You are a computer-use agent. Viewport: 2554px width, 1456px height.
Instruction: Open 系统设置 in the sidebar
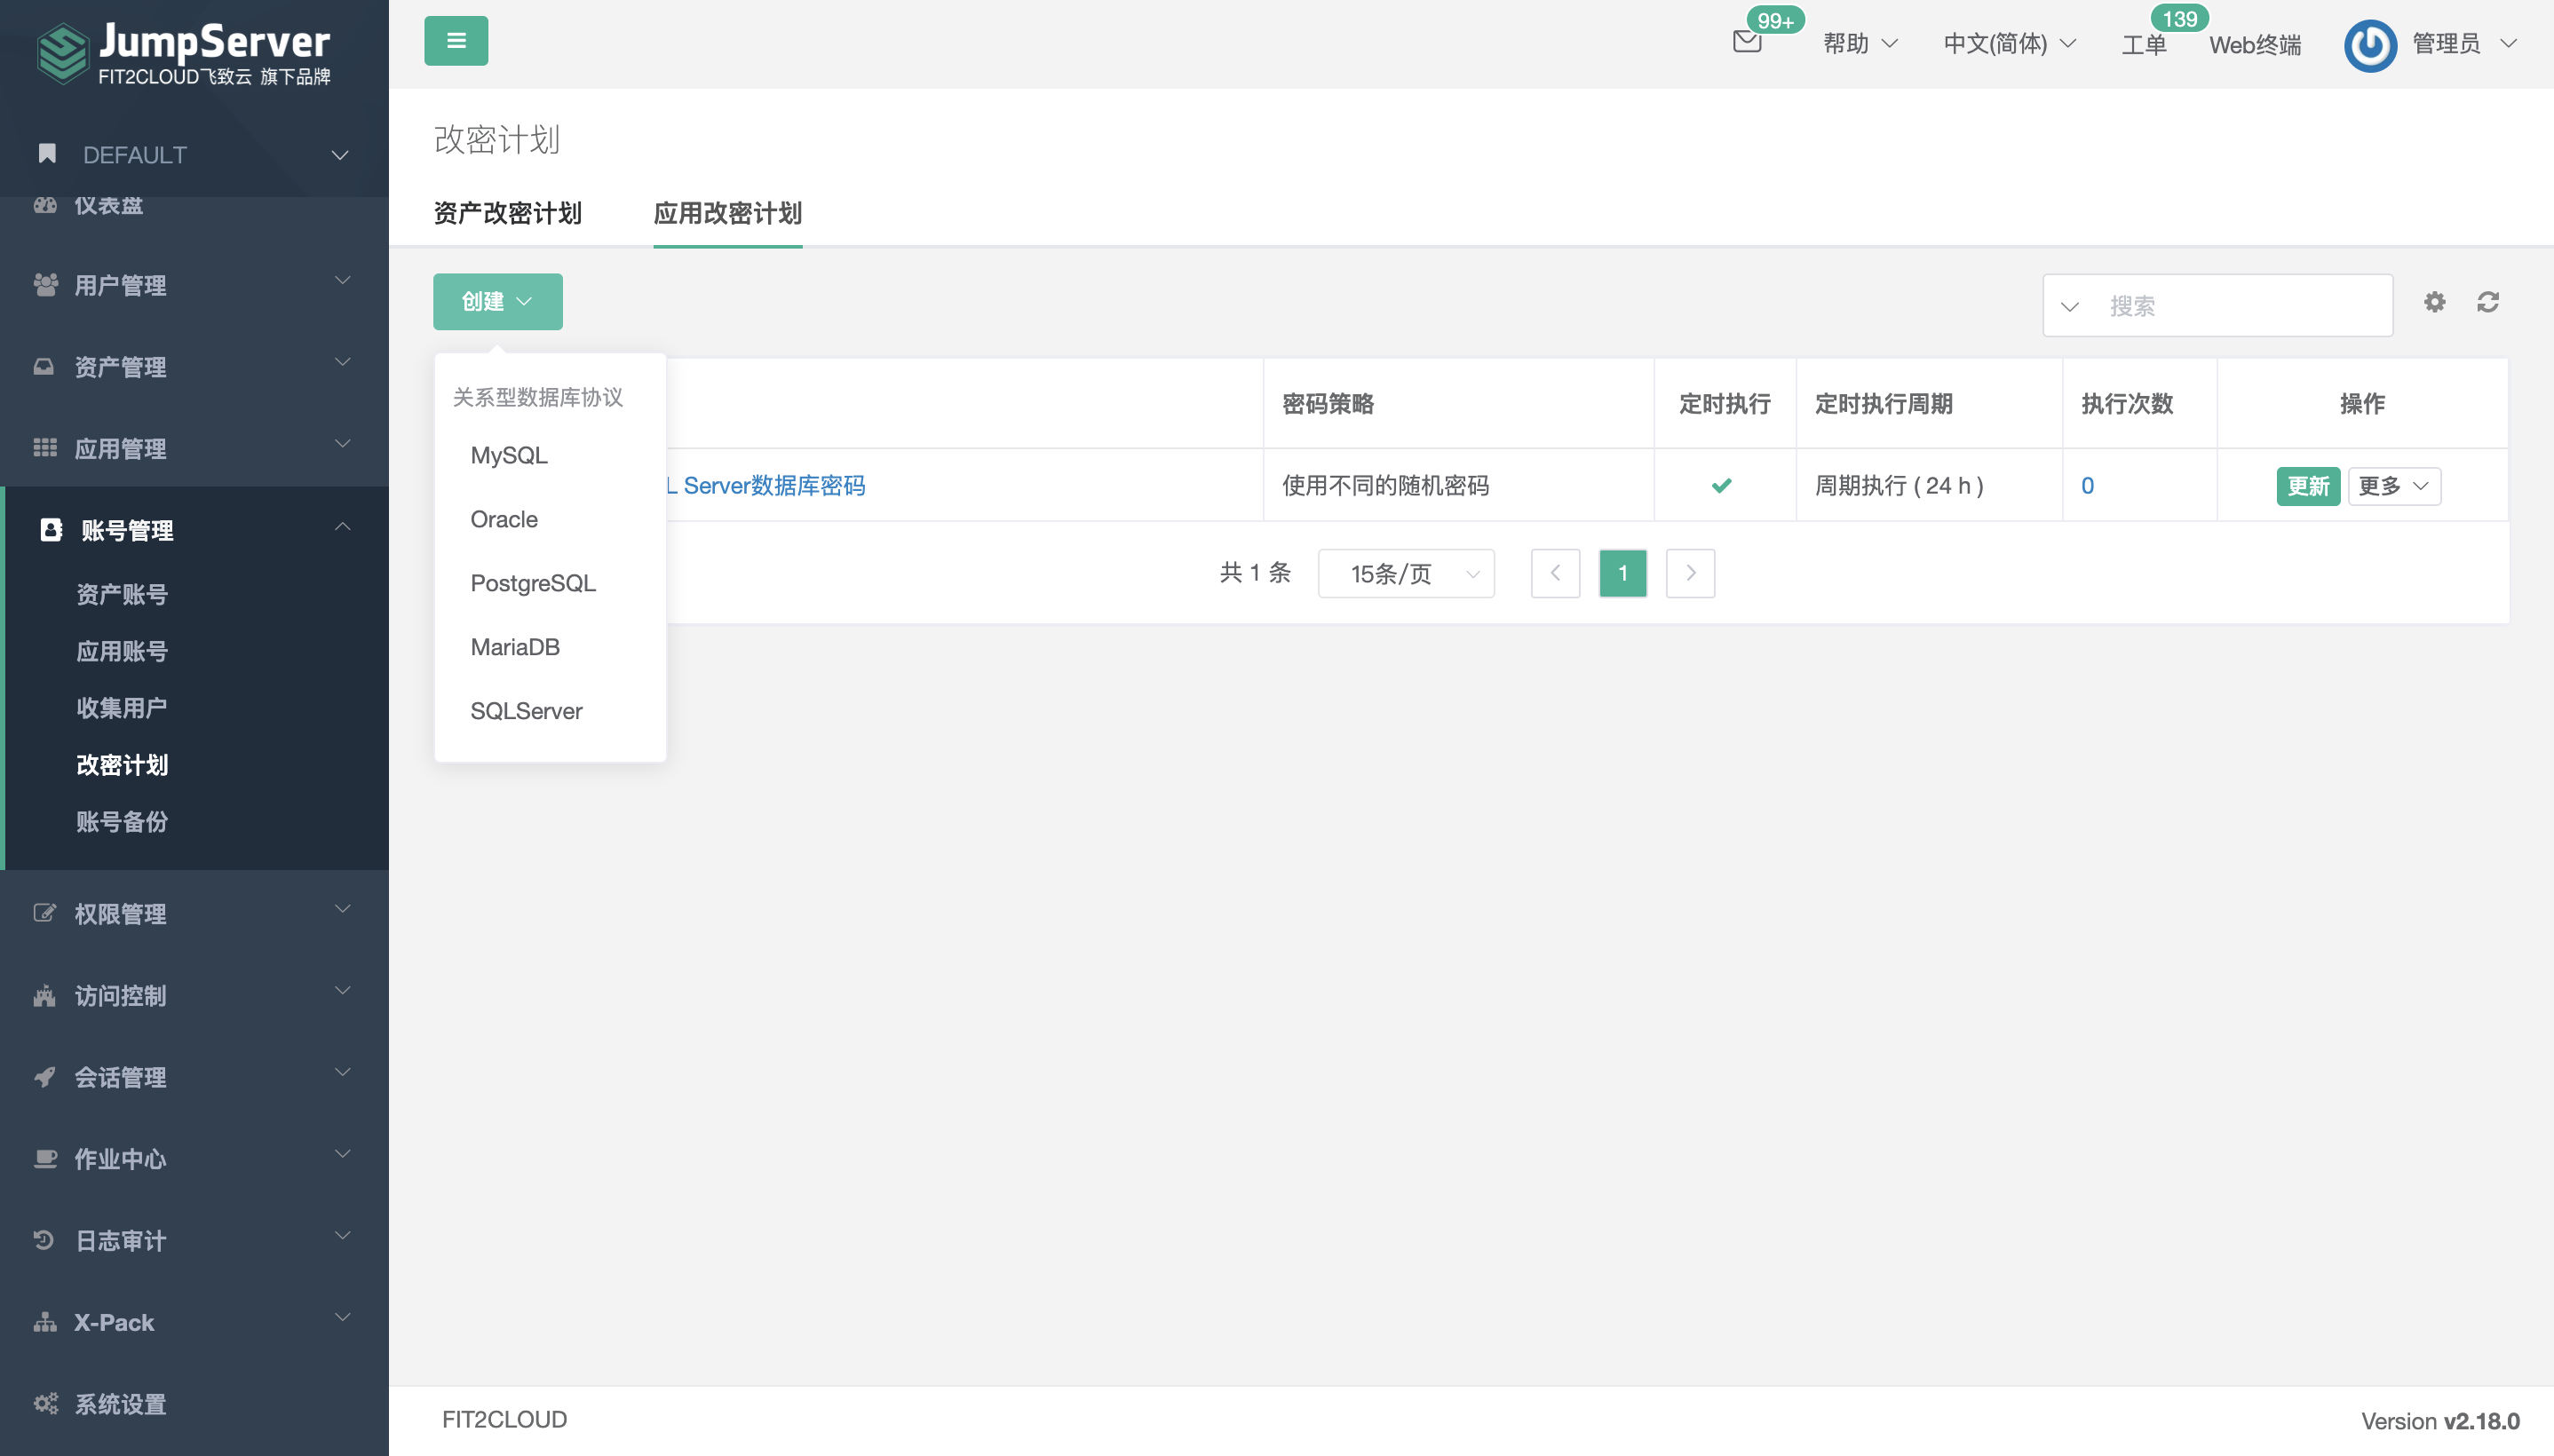(120, 1404)
